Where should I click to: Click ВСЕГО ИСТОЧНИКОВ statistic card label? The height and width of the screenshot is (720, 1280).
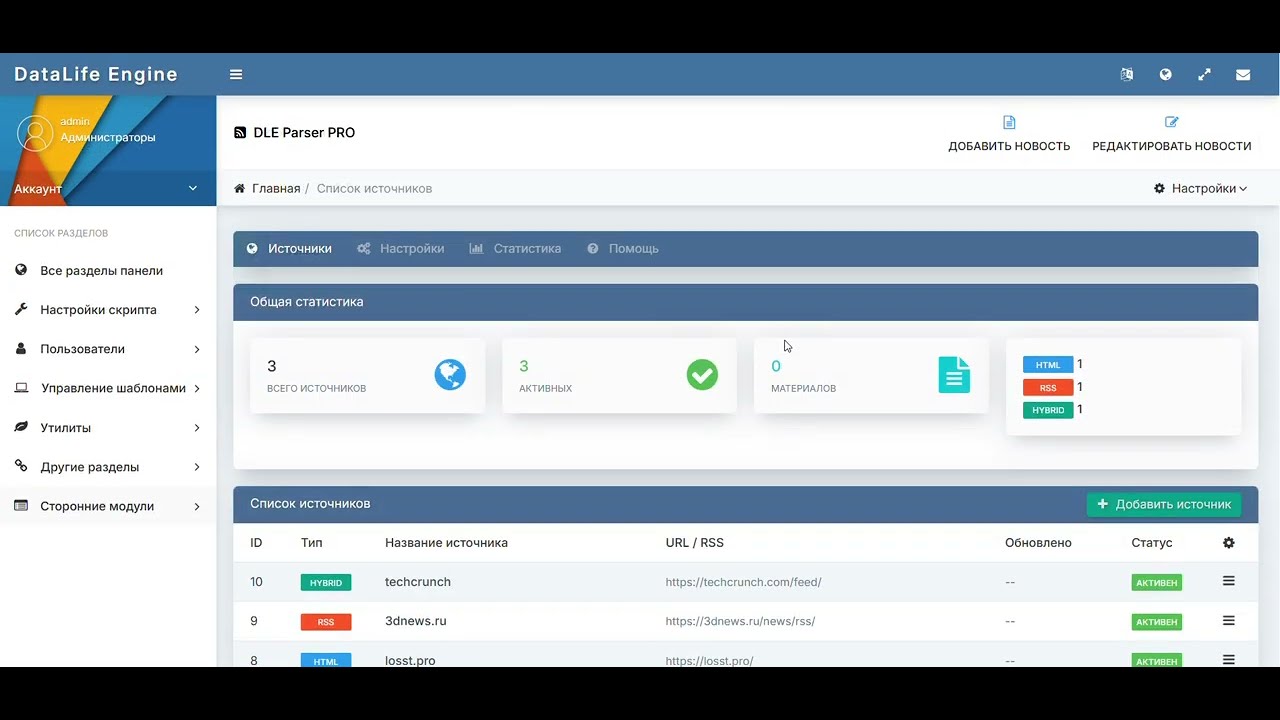[x=316, y=388]
